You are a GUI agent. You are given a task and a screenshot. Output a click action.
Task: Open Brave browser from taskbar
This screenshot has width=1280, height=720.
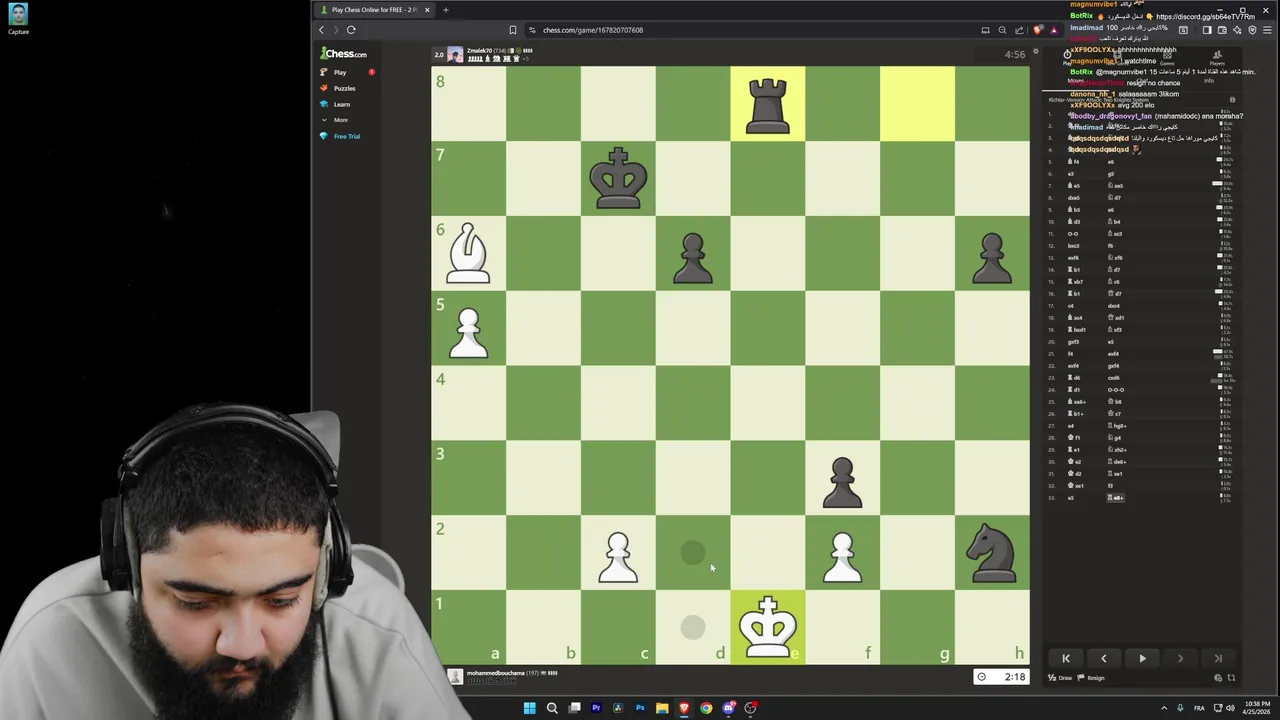(684, 708)
